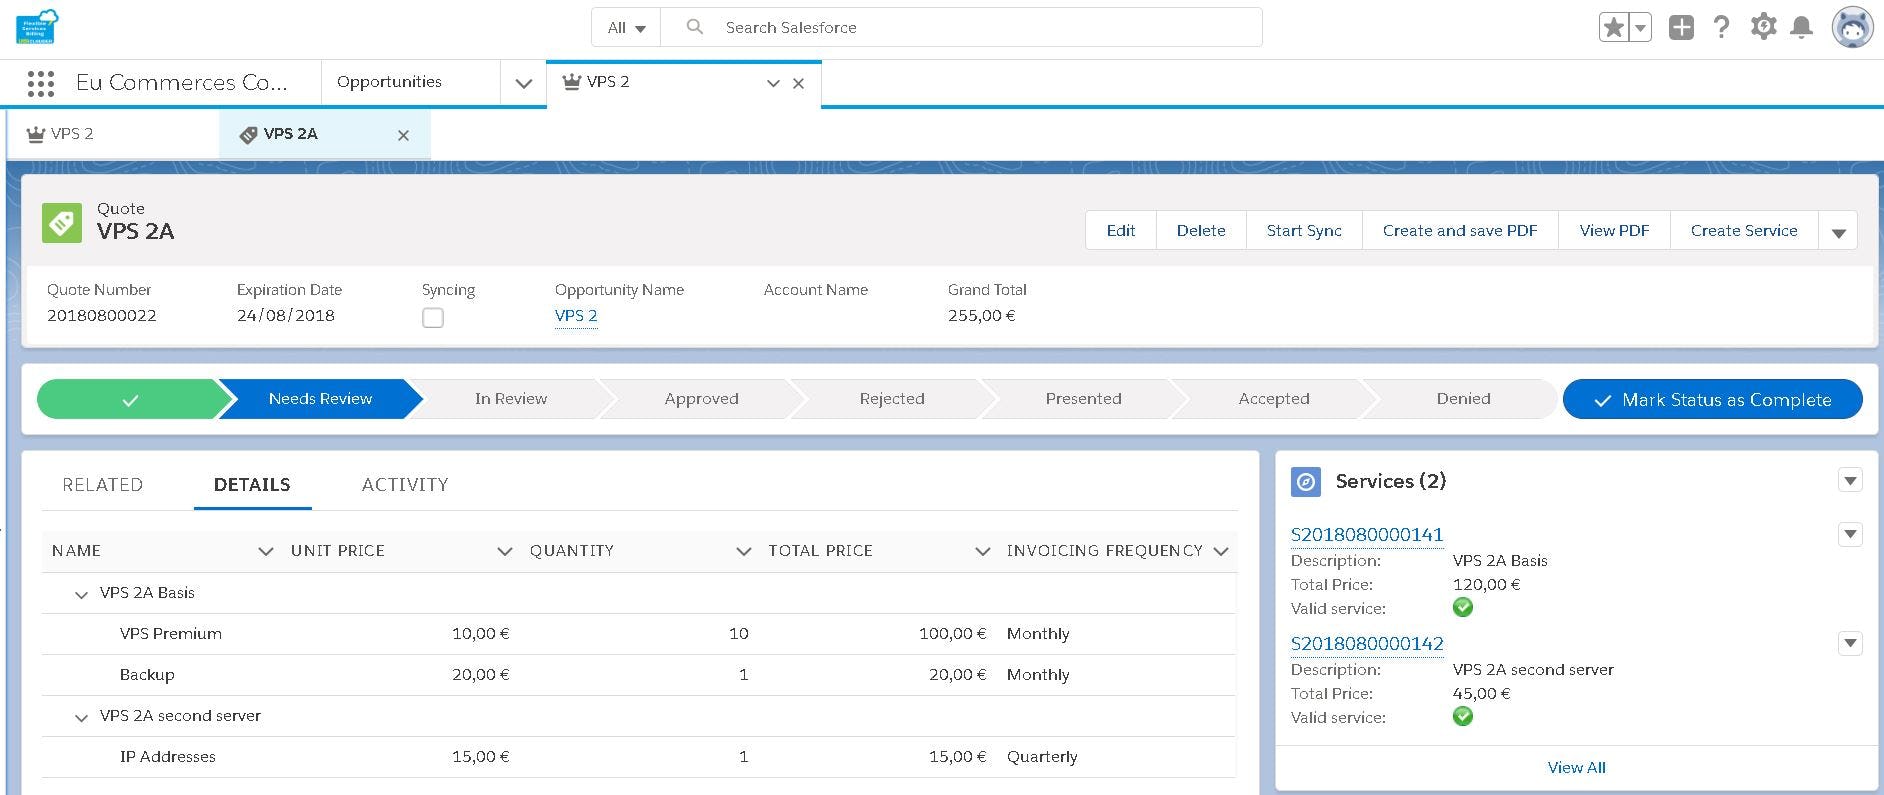The image size is (1884, 795).
Task: Open row menu for service S2018080000141
Action: coord(1850,534)
